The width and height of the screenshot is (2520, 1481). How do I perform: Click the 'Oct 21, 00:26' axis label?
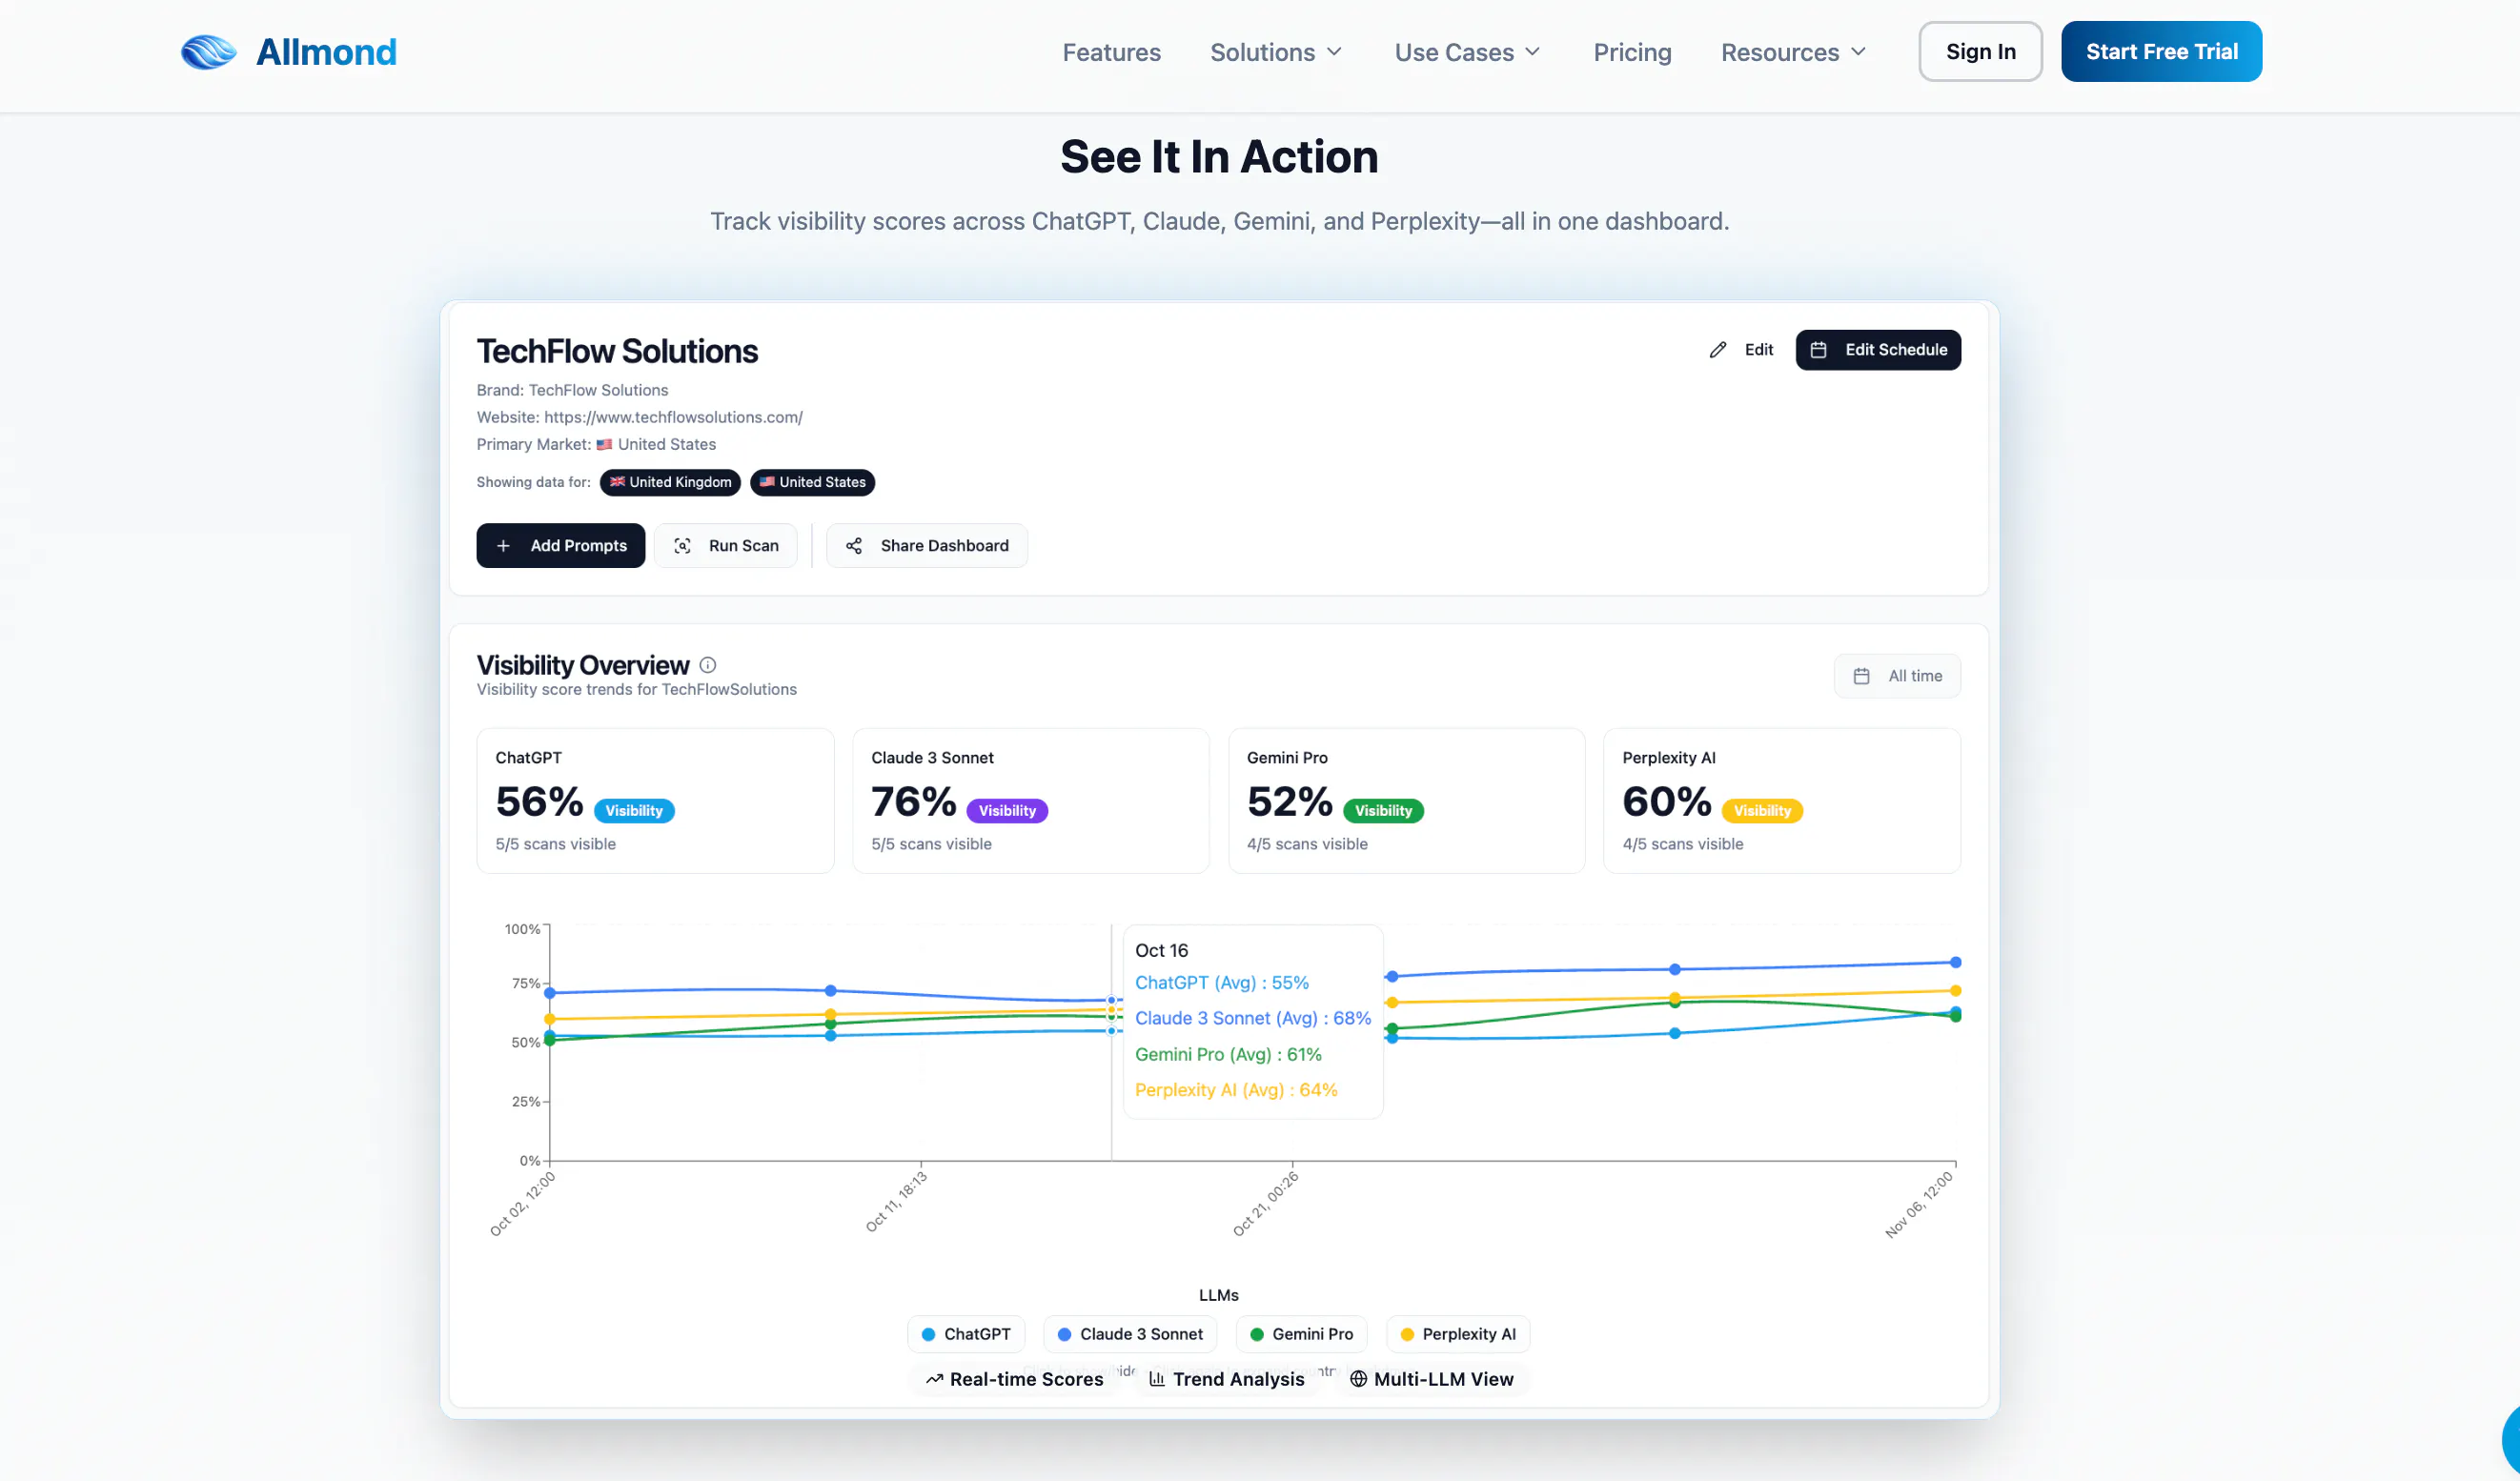pyautogui.click(x=1265, y=1204)
